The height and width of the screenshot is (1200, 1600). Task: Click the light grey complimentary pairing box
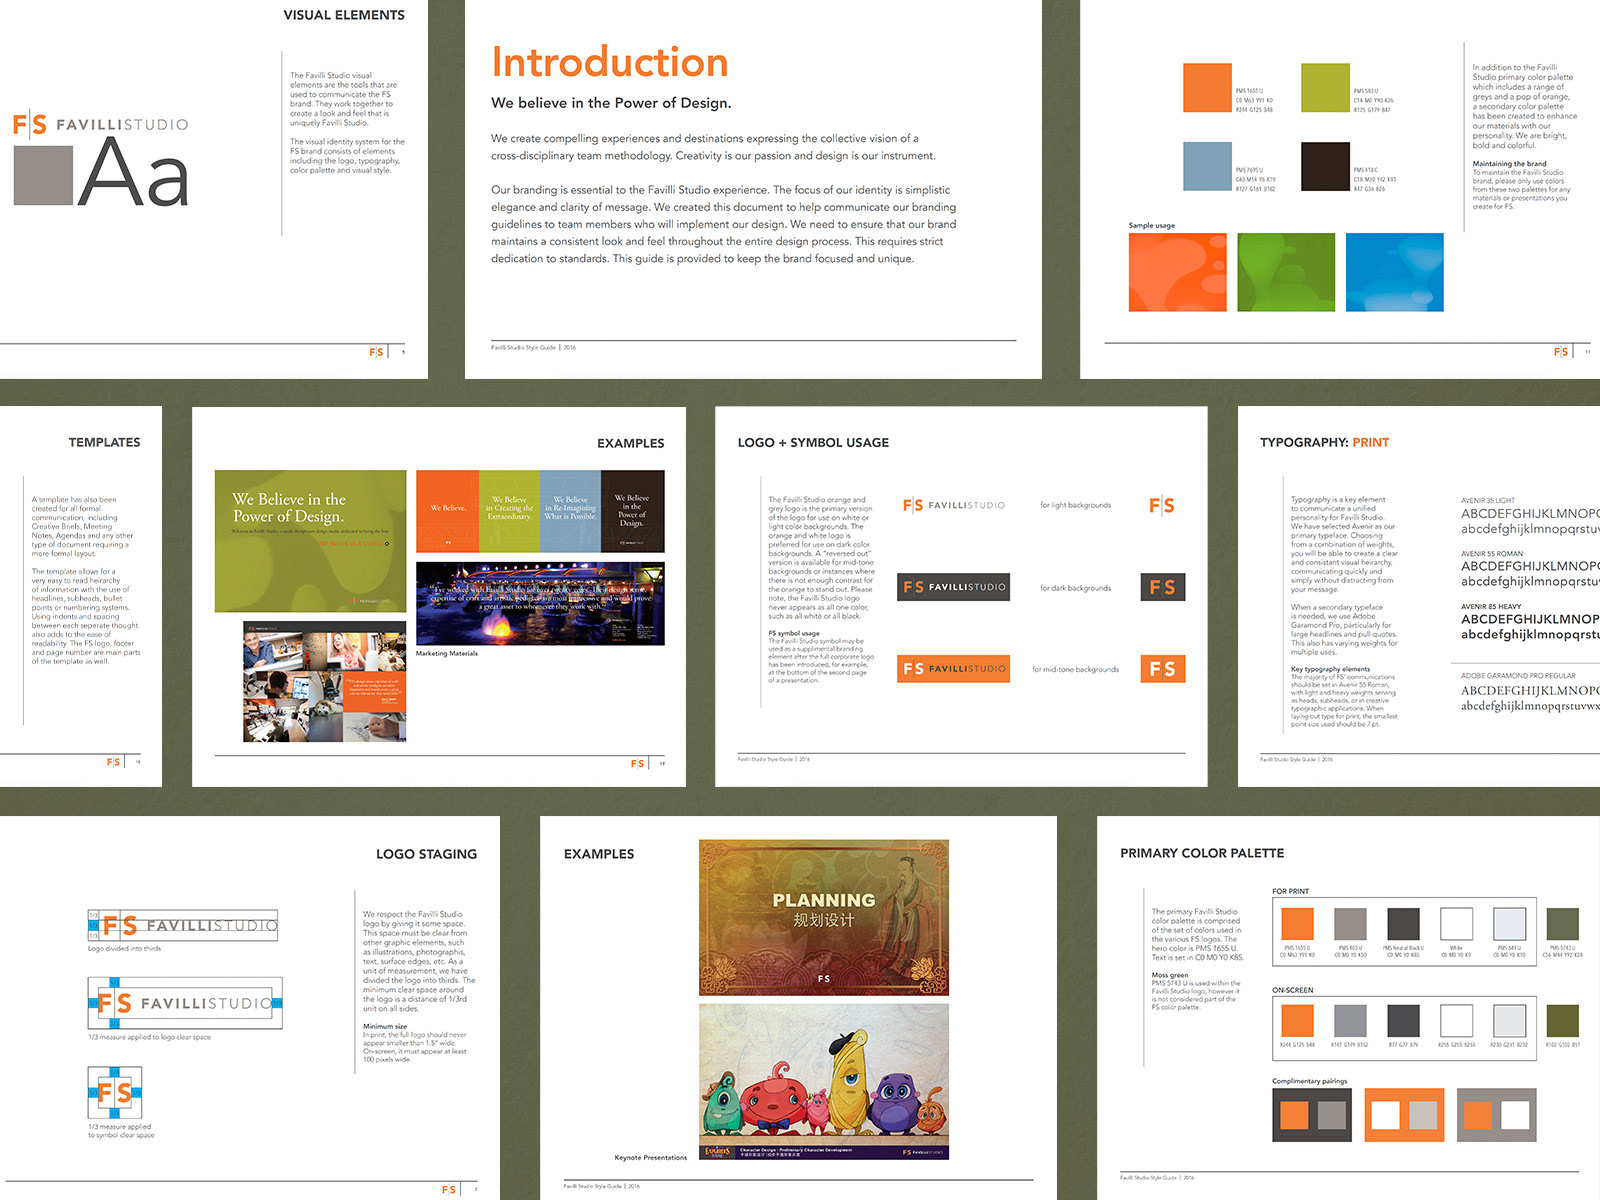point(1496,1115)
